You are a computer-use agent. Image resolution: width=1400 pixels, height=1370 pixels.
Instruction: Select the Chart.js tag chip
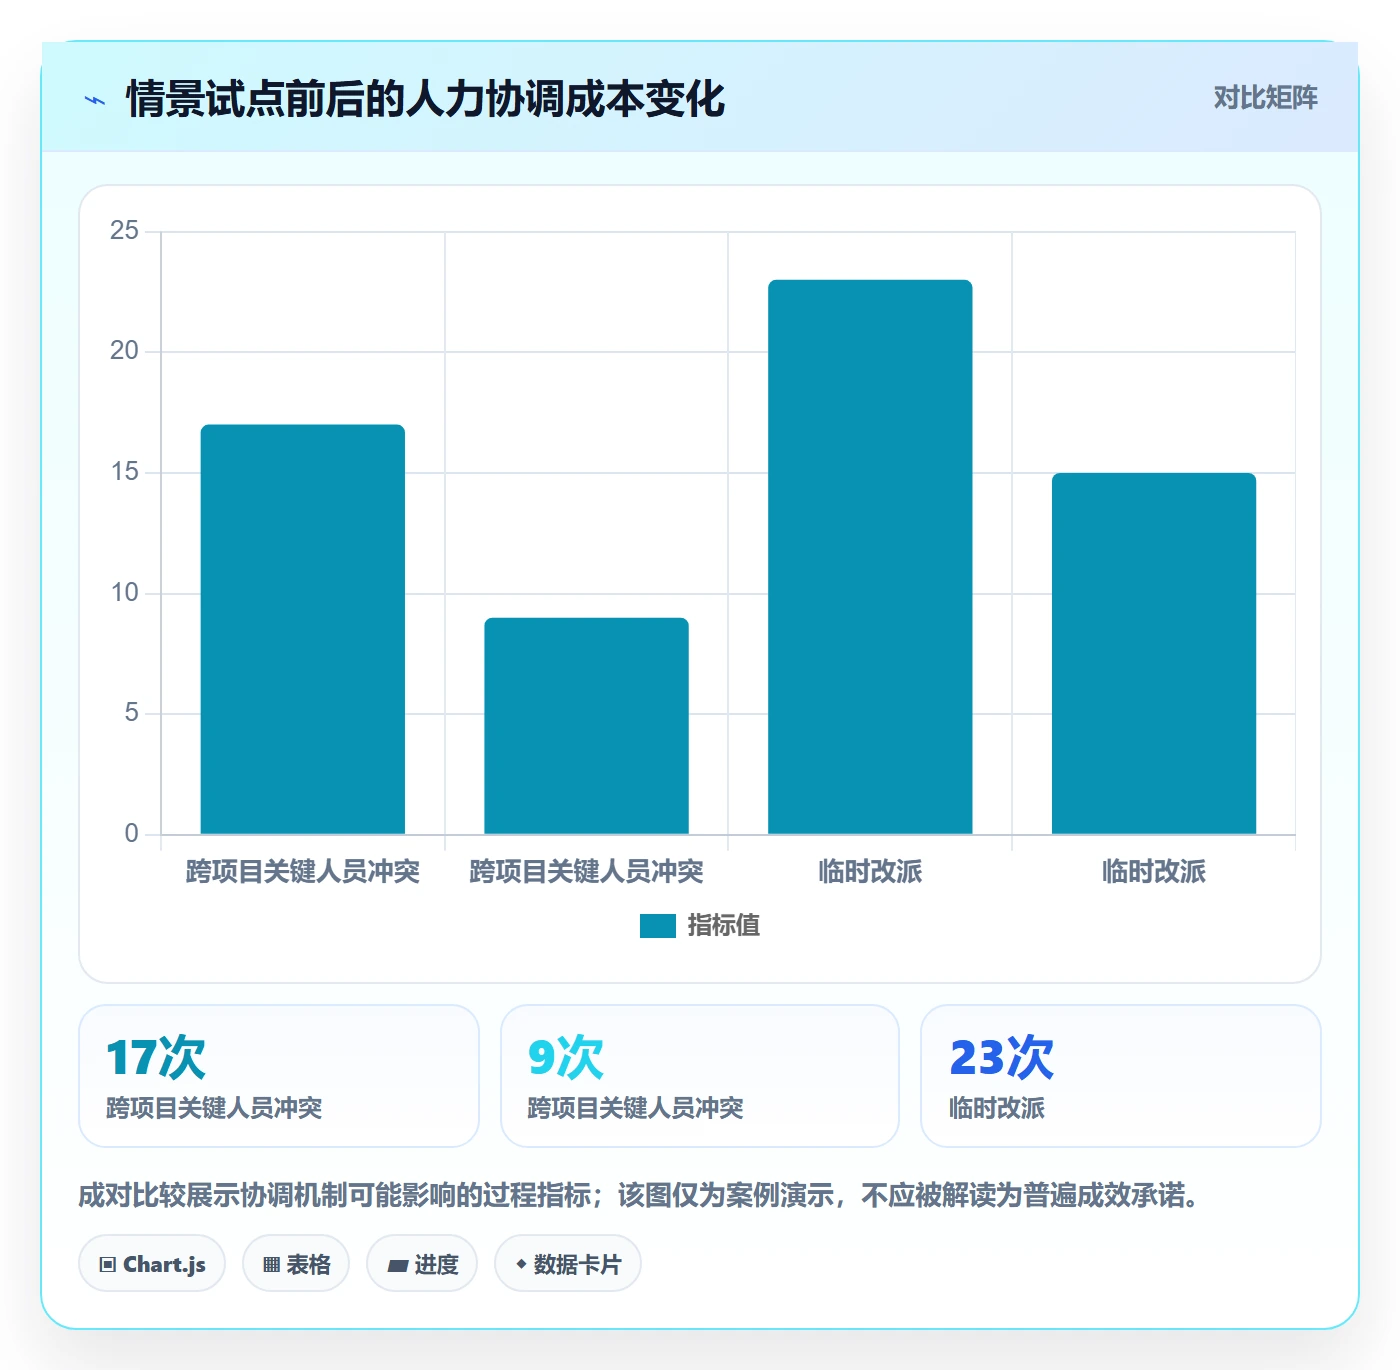(x=152, y=1264)
